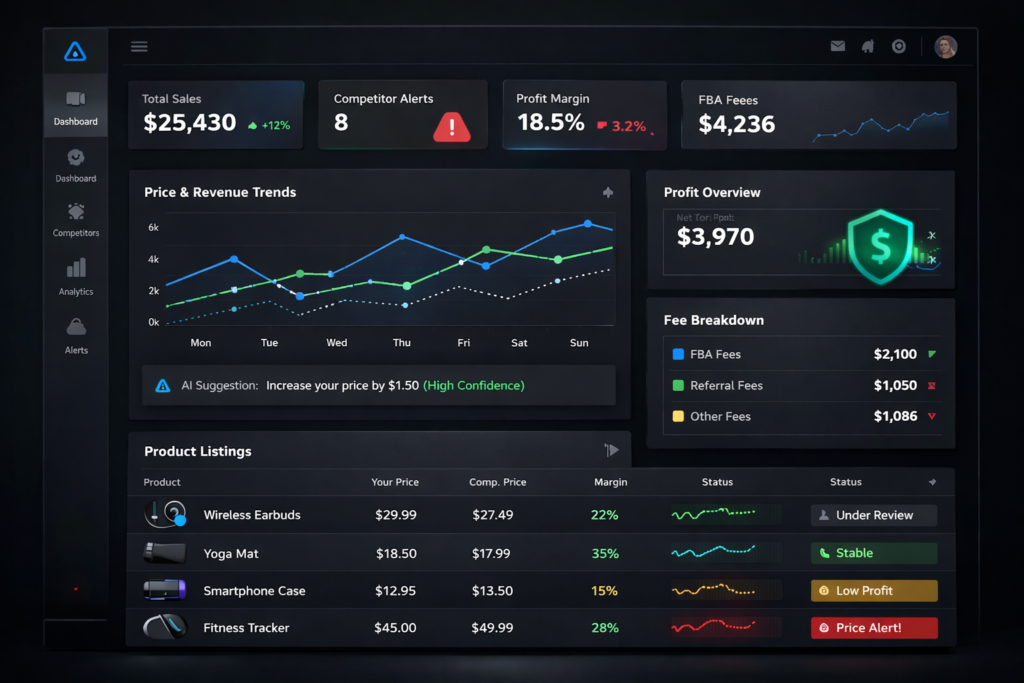Image resolution: width=1024 pixels, height=683 pixels.
Task: Expand Product Listings with the arrow icon
Action: pyautogui.click(x=612, y=451)
